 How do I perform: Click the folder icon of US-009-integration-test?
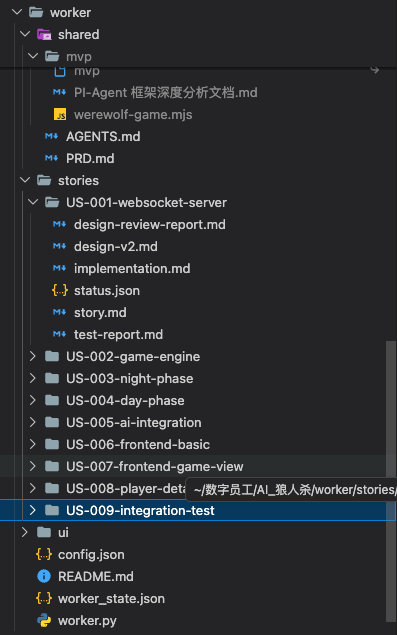point(52,510)
